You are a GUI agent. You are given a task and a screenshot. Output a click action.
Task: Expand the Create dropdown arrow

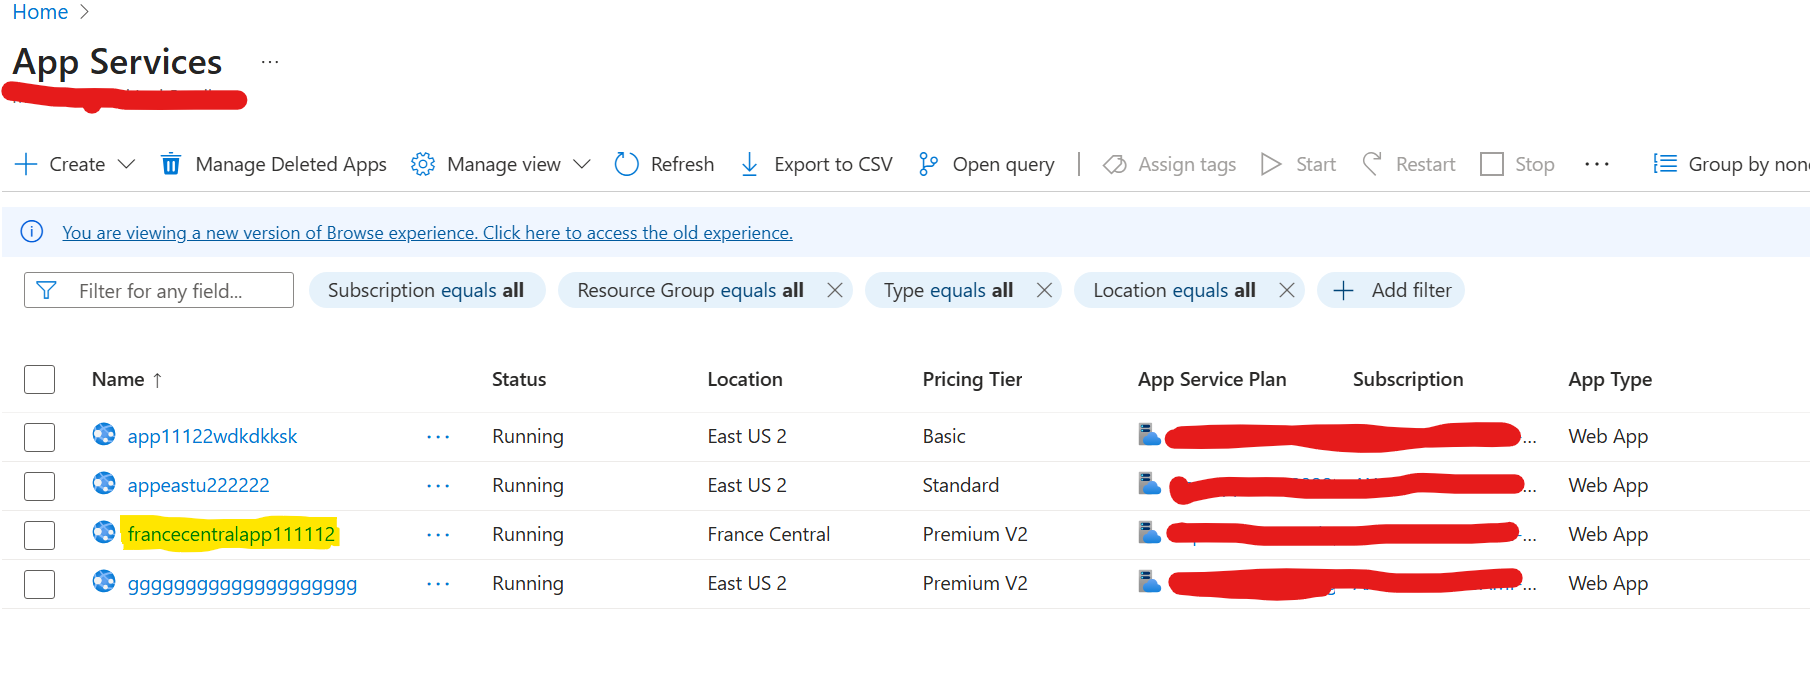pos(126,164)
